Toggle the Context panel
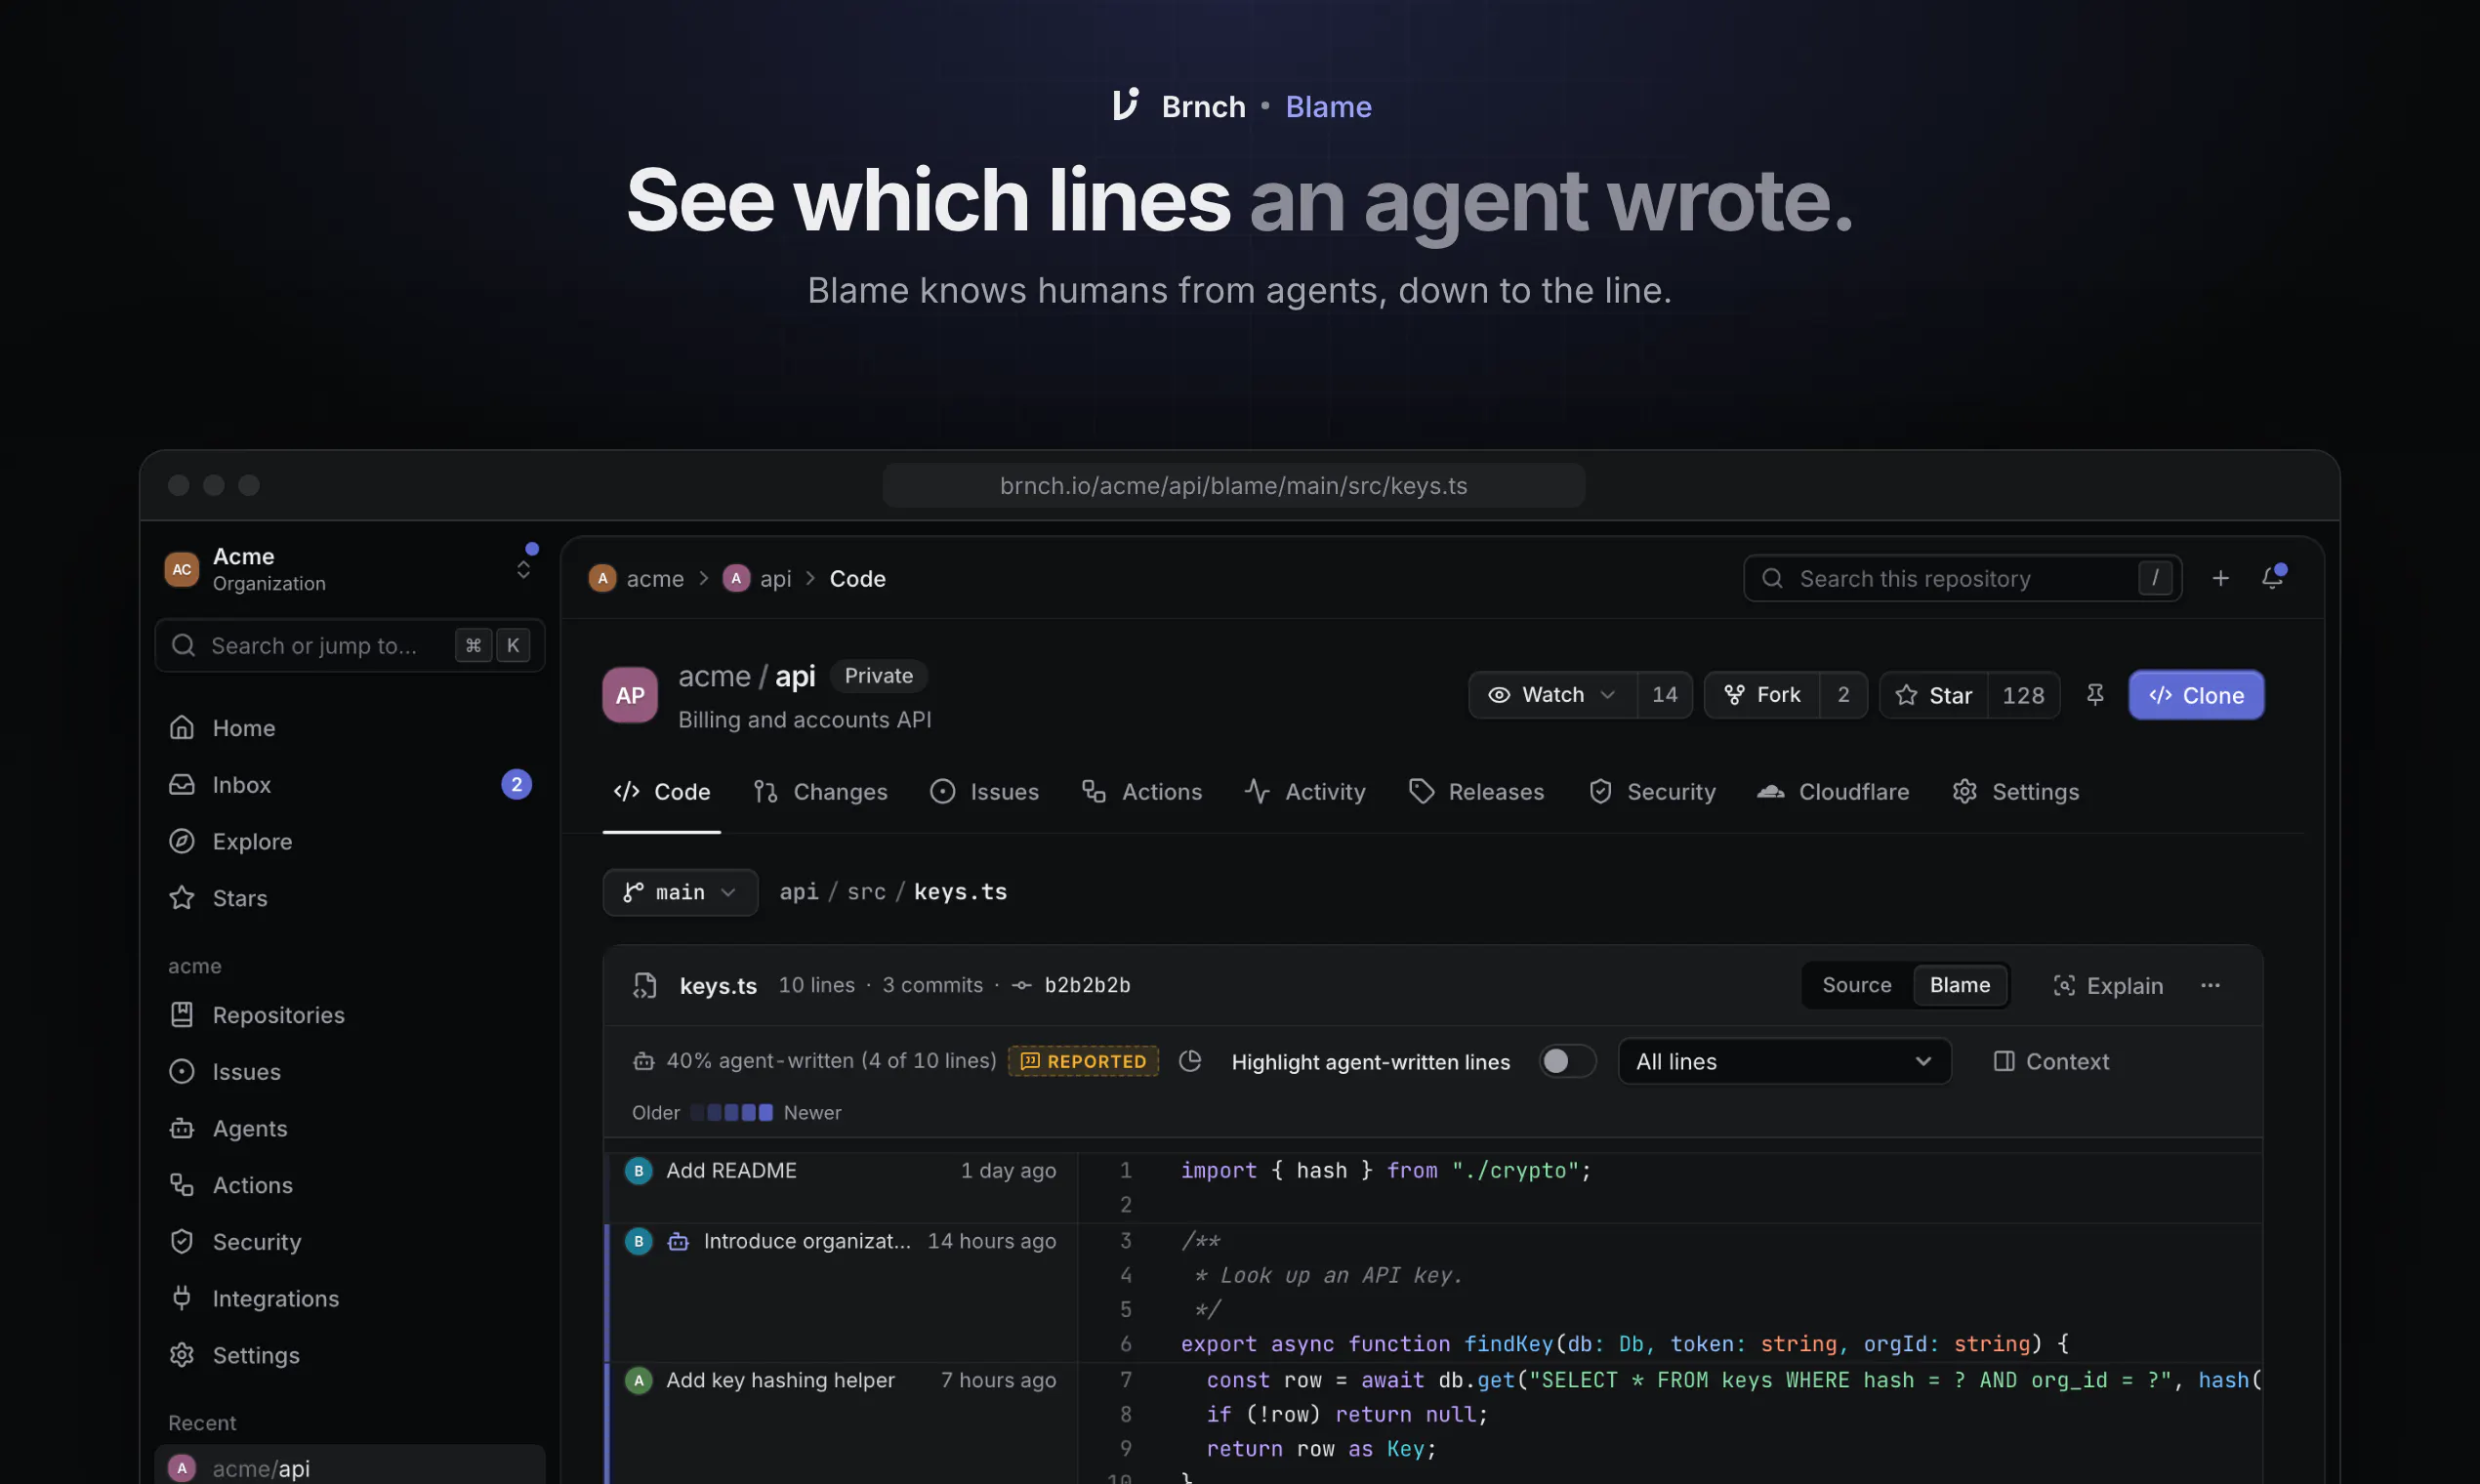2480x1484 pixels. click(2050, 1061)
